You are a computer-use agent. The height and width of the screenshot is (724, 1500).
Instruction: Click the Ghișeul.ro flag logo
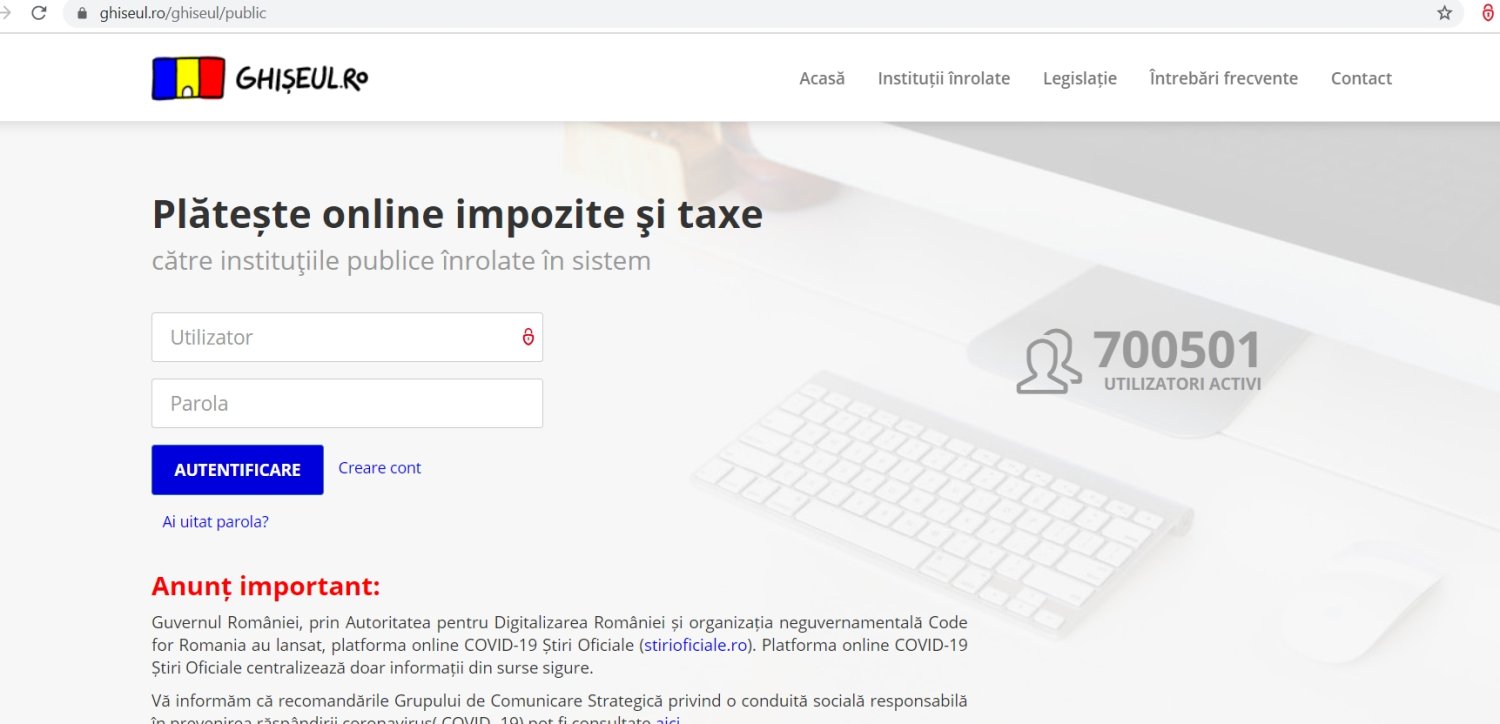coord(186,77)
